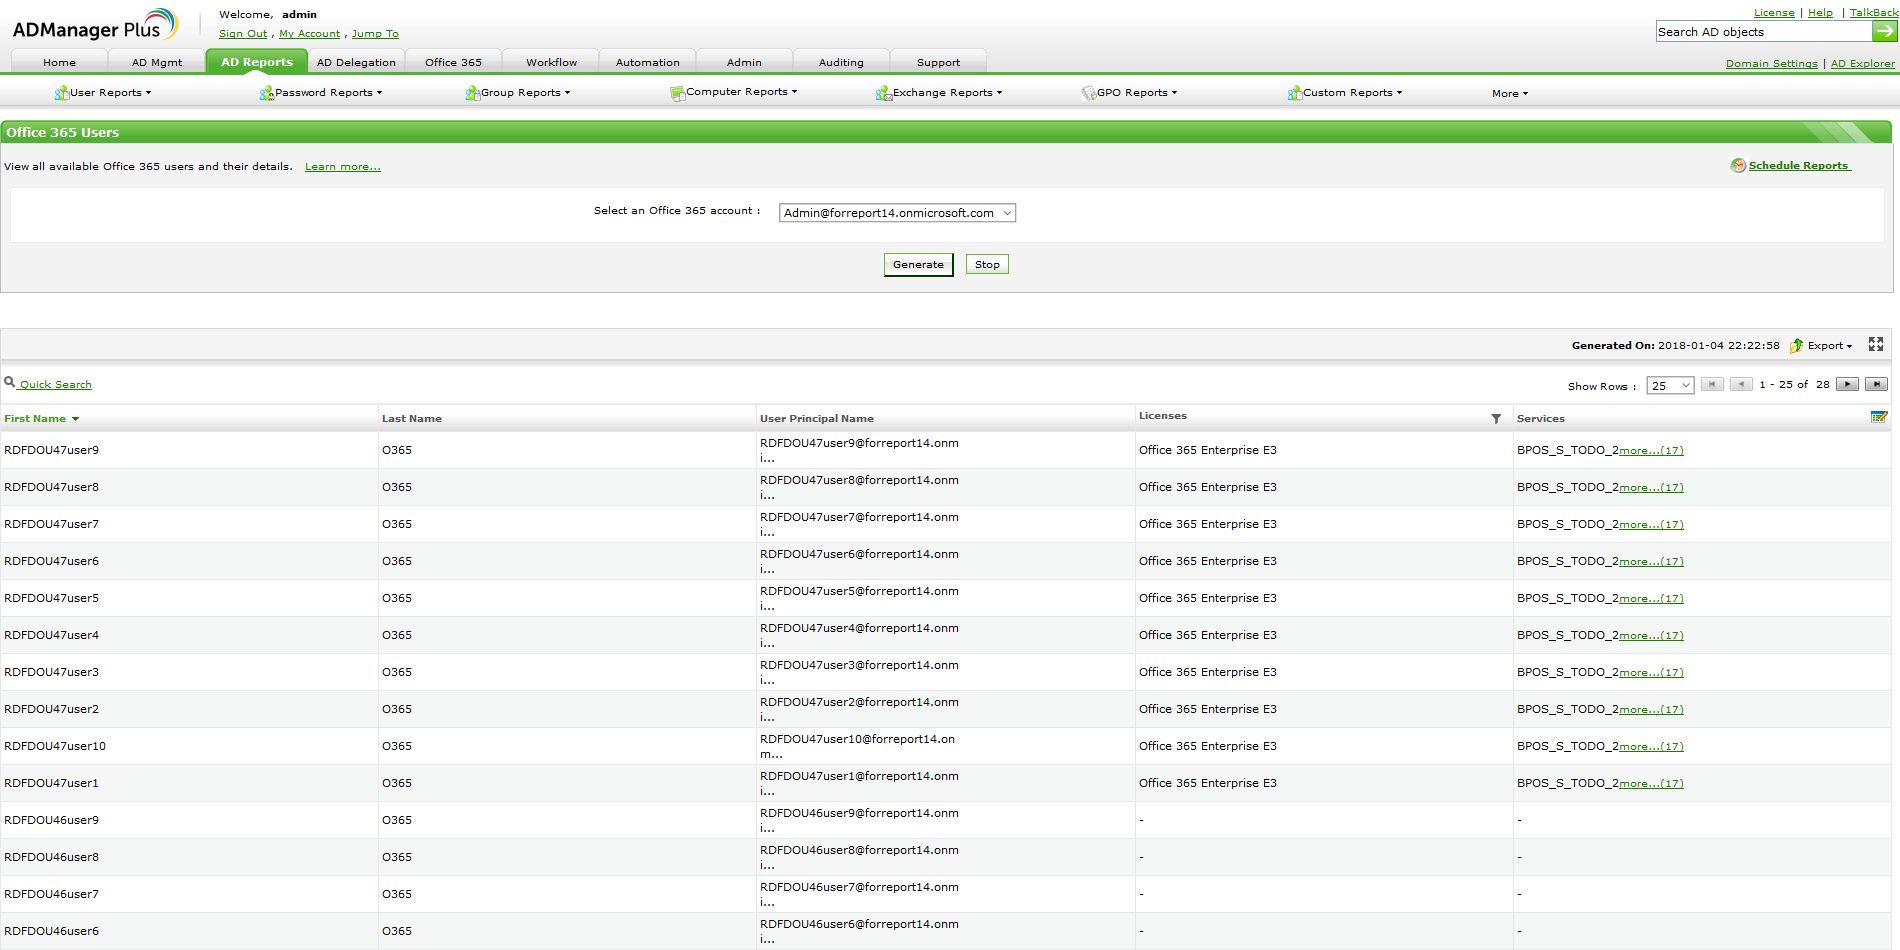1900x950 pixels.
Task: Click the Stop button
Action: tap(987, 265)
